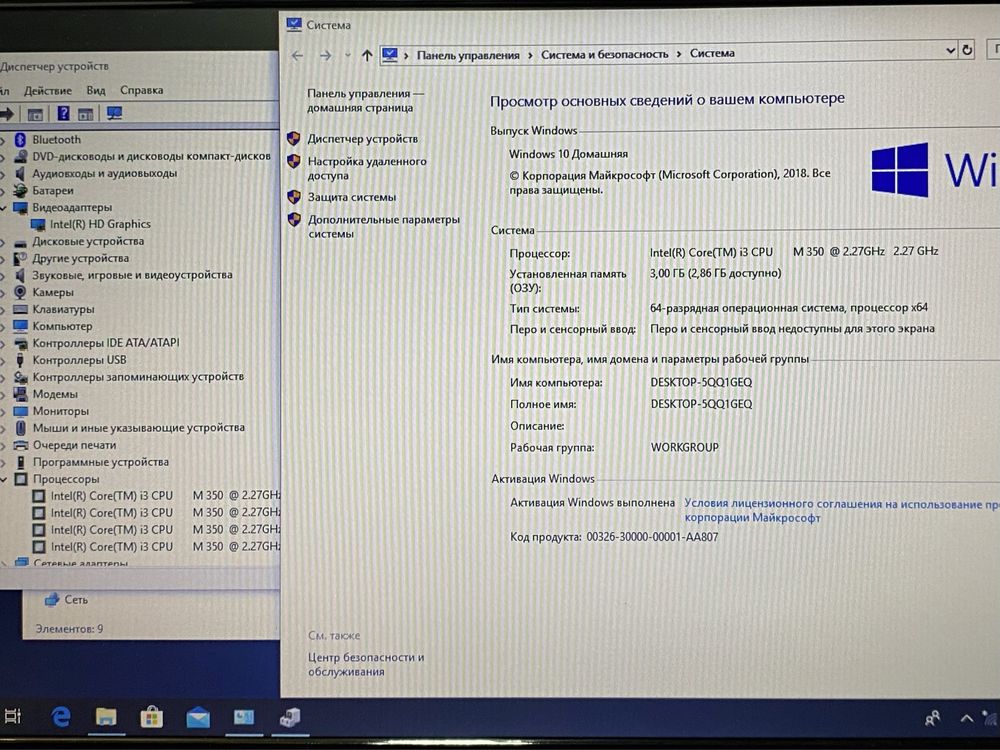1000x750 pixels.
Task: Click properties pane icon in Device Manager toolbar
Action: [35, 114]
